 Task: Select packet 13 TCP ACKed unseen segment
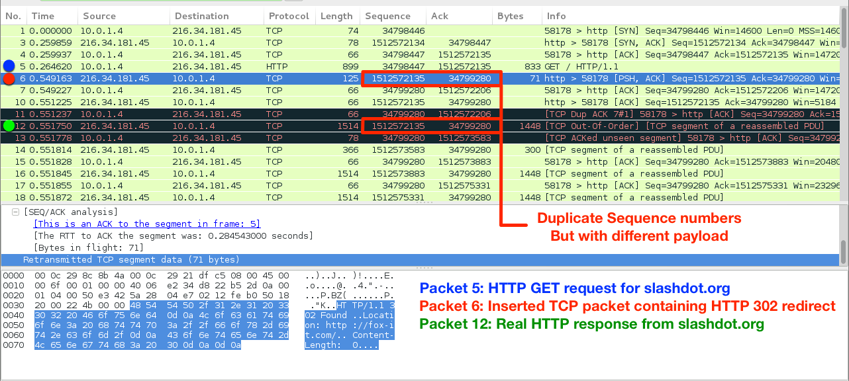point(421,138)
